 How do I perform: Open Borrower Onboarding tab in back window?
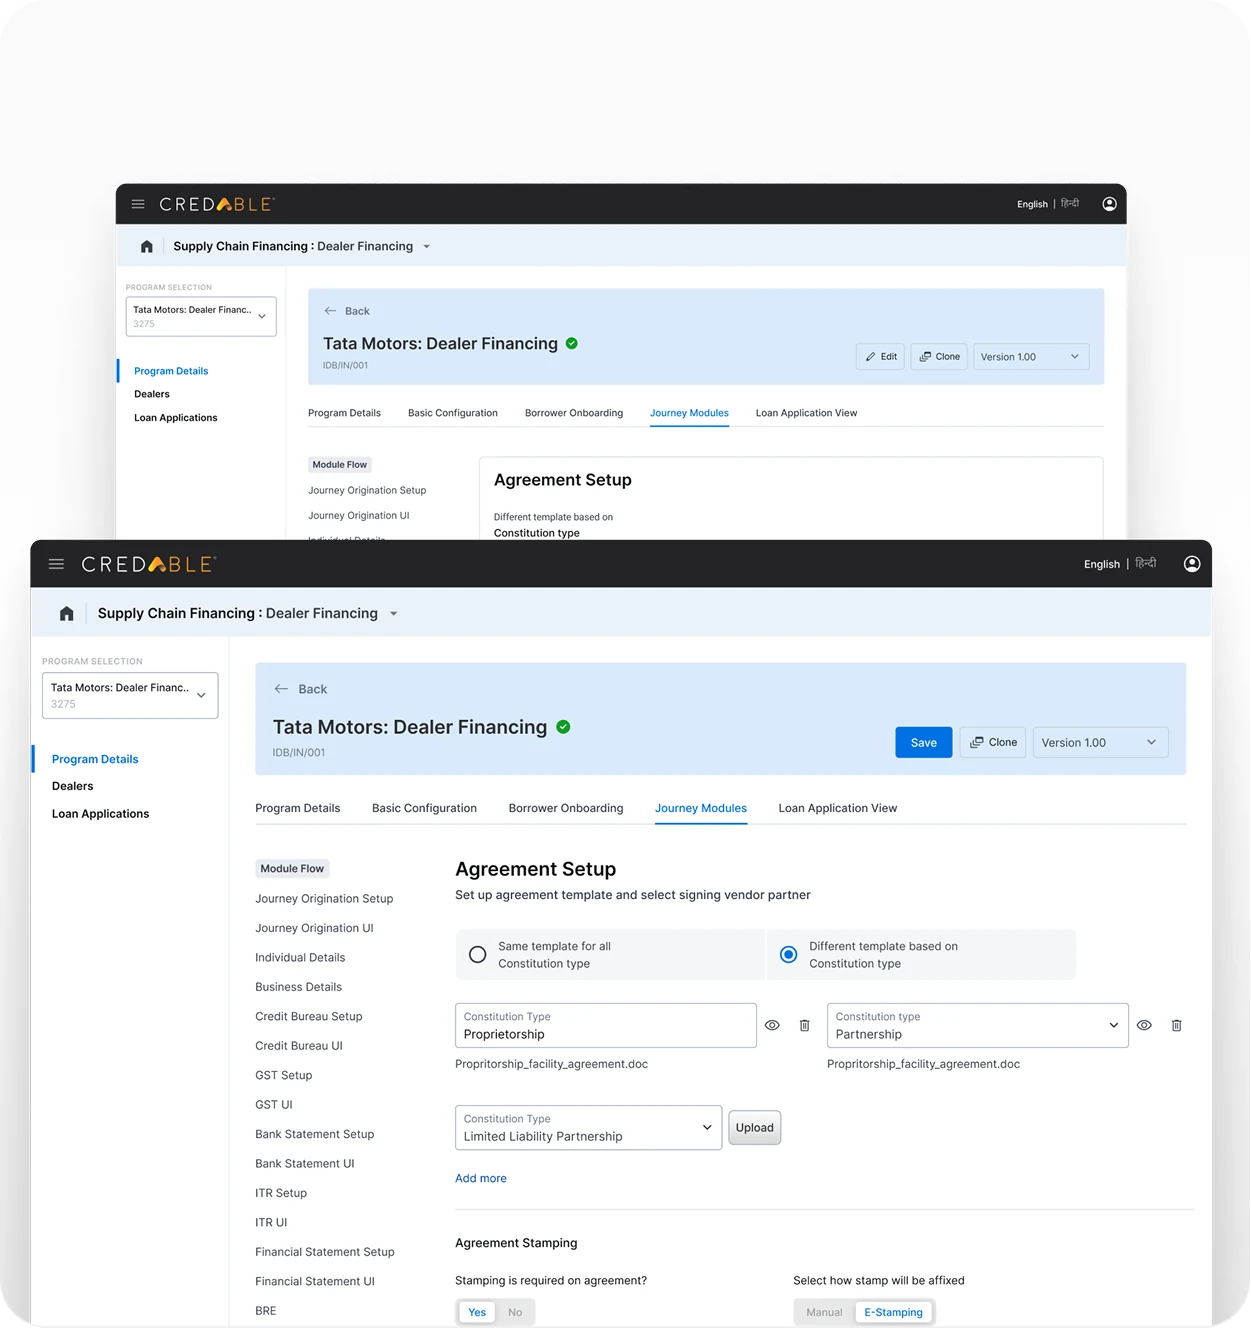pos(574,413)
